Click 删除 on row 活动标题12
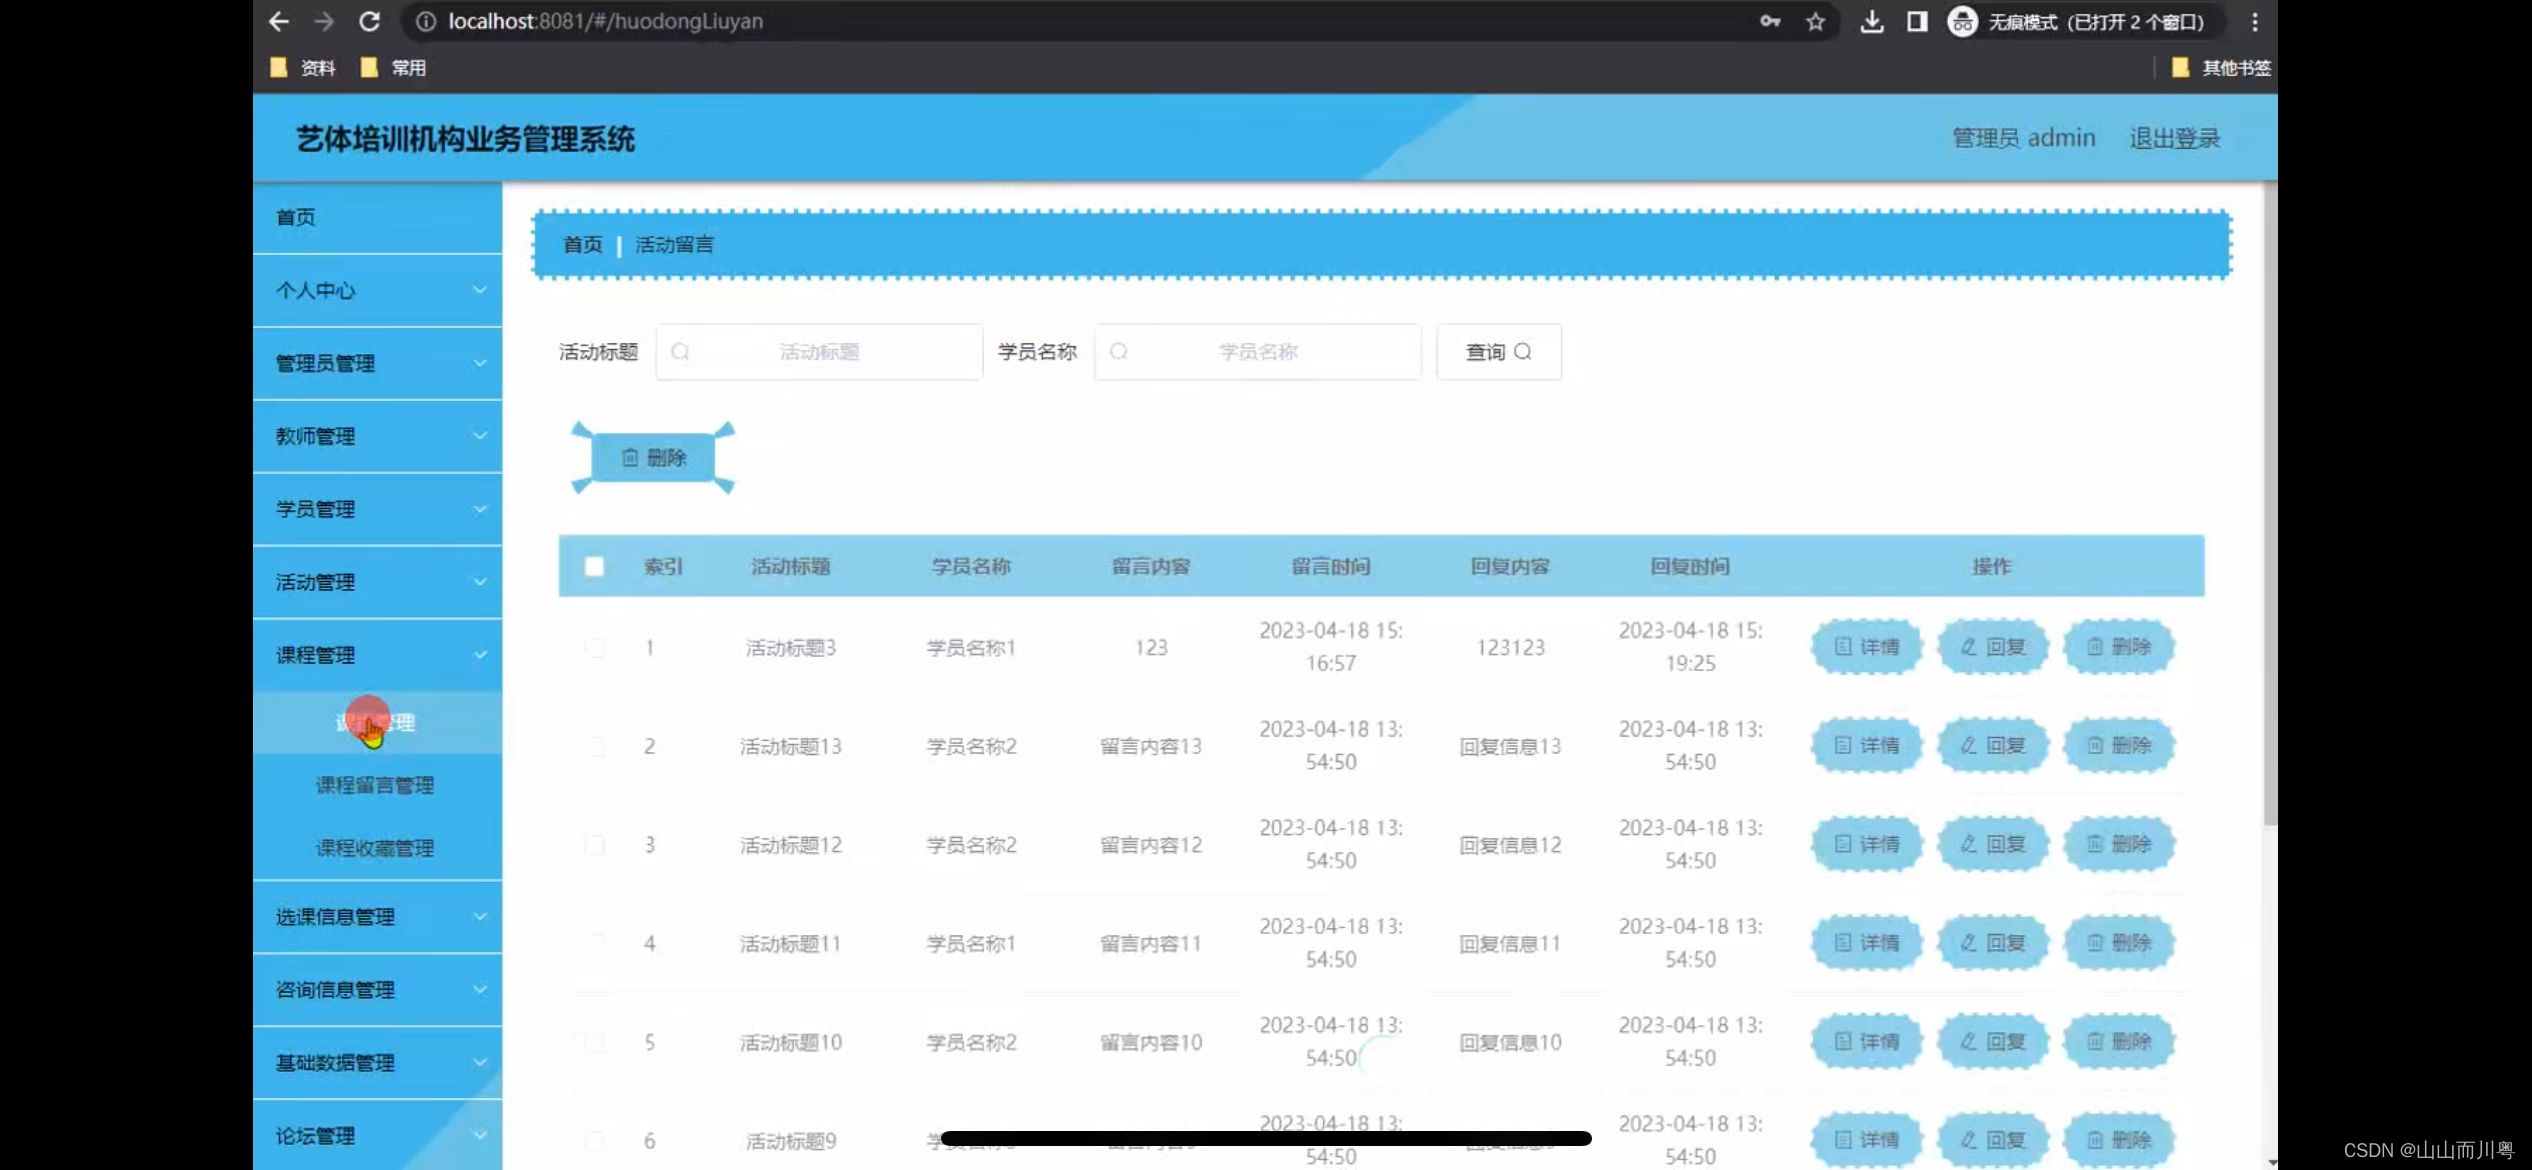Image resolution: width=2532 pixels, height=1170 pixels. point(2119,845)
